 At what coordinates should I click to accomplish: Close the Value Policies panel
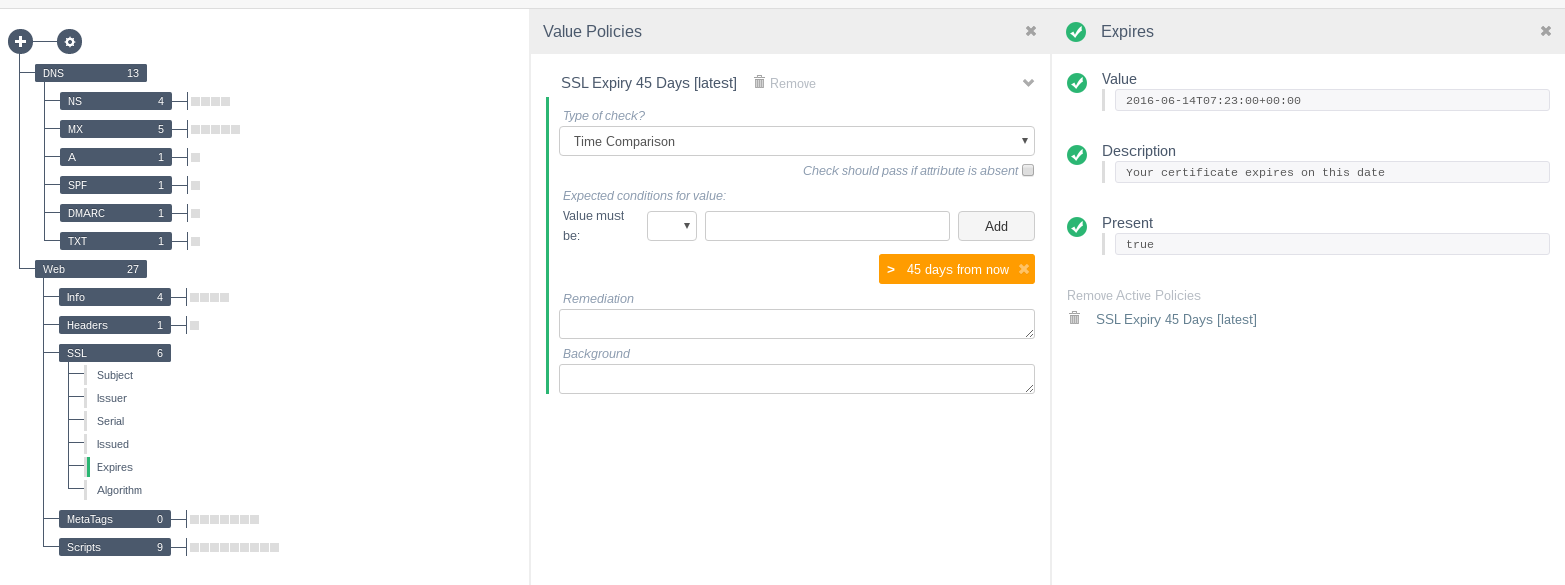[x=1031, y=31]
